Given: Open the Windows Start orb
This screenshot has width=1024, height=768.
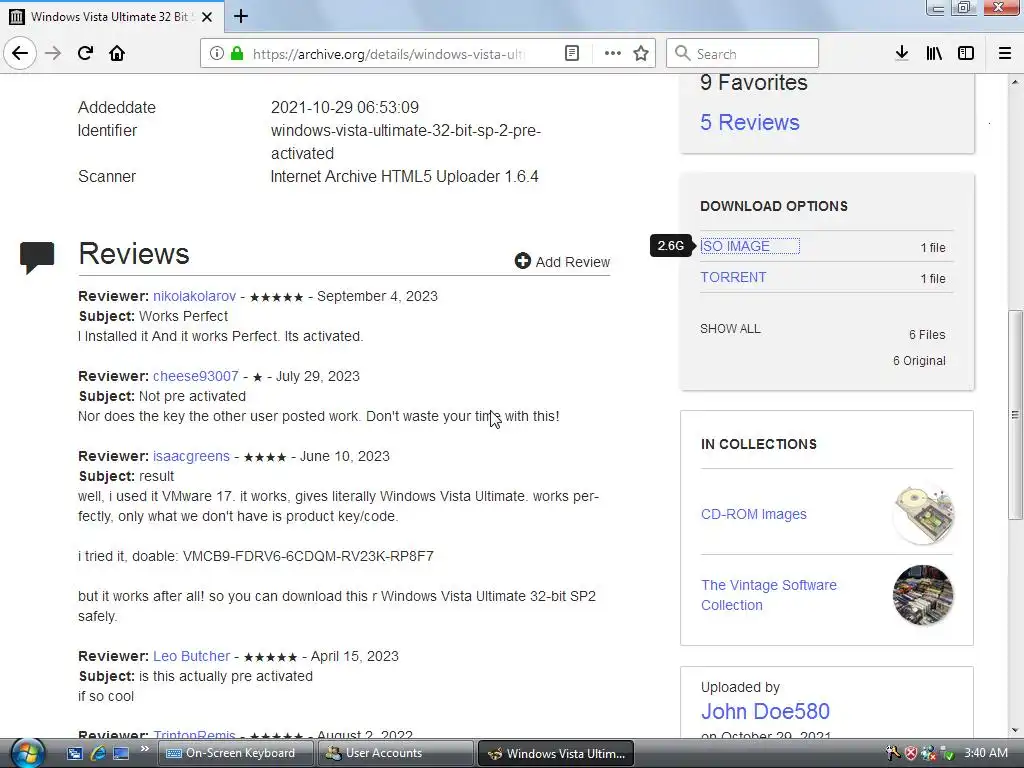Looking at the screenshot, I should click(27, 753).
